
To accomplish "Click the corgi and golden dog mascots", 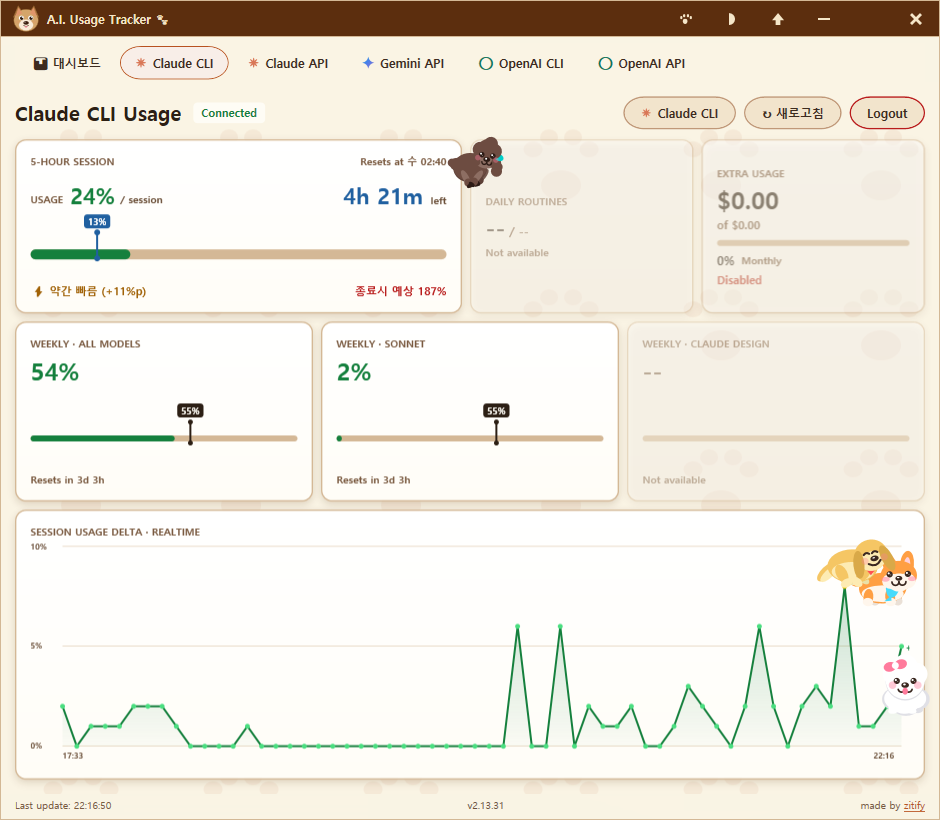I will [x=868, y=572].
